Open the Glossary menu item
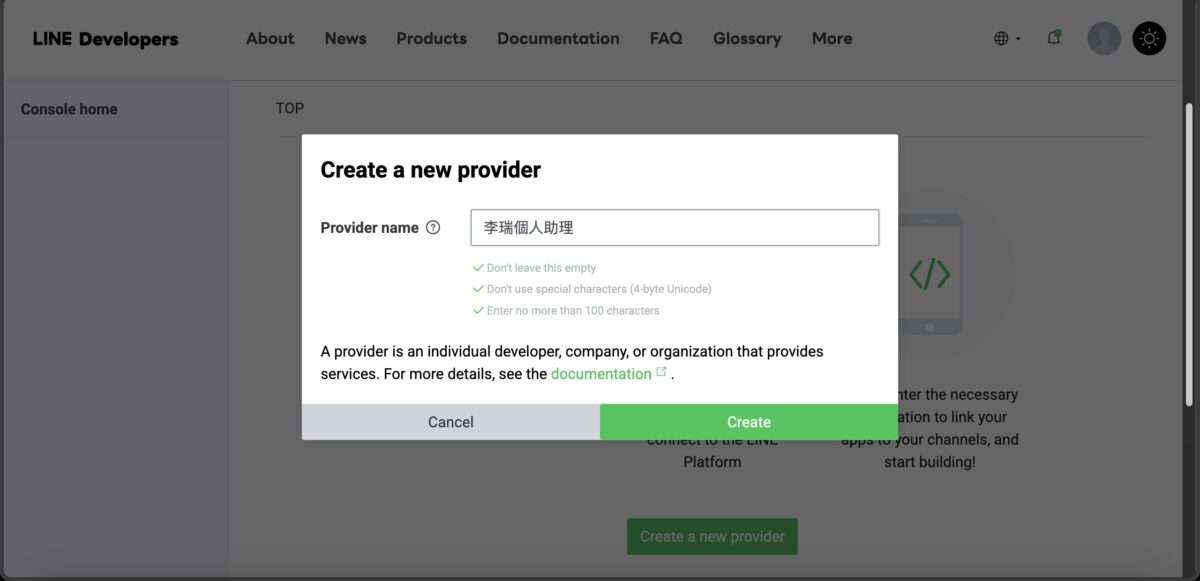 coord(747,38)
